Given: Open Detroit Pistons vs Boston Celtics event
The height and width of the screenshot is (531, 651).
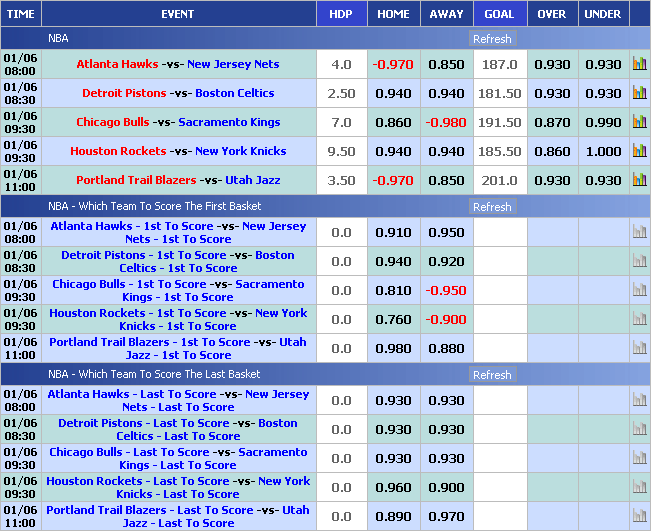Looking at the screenshot, I should [178, 93].
